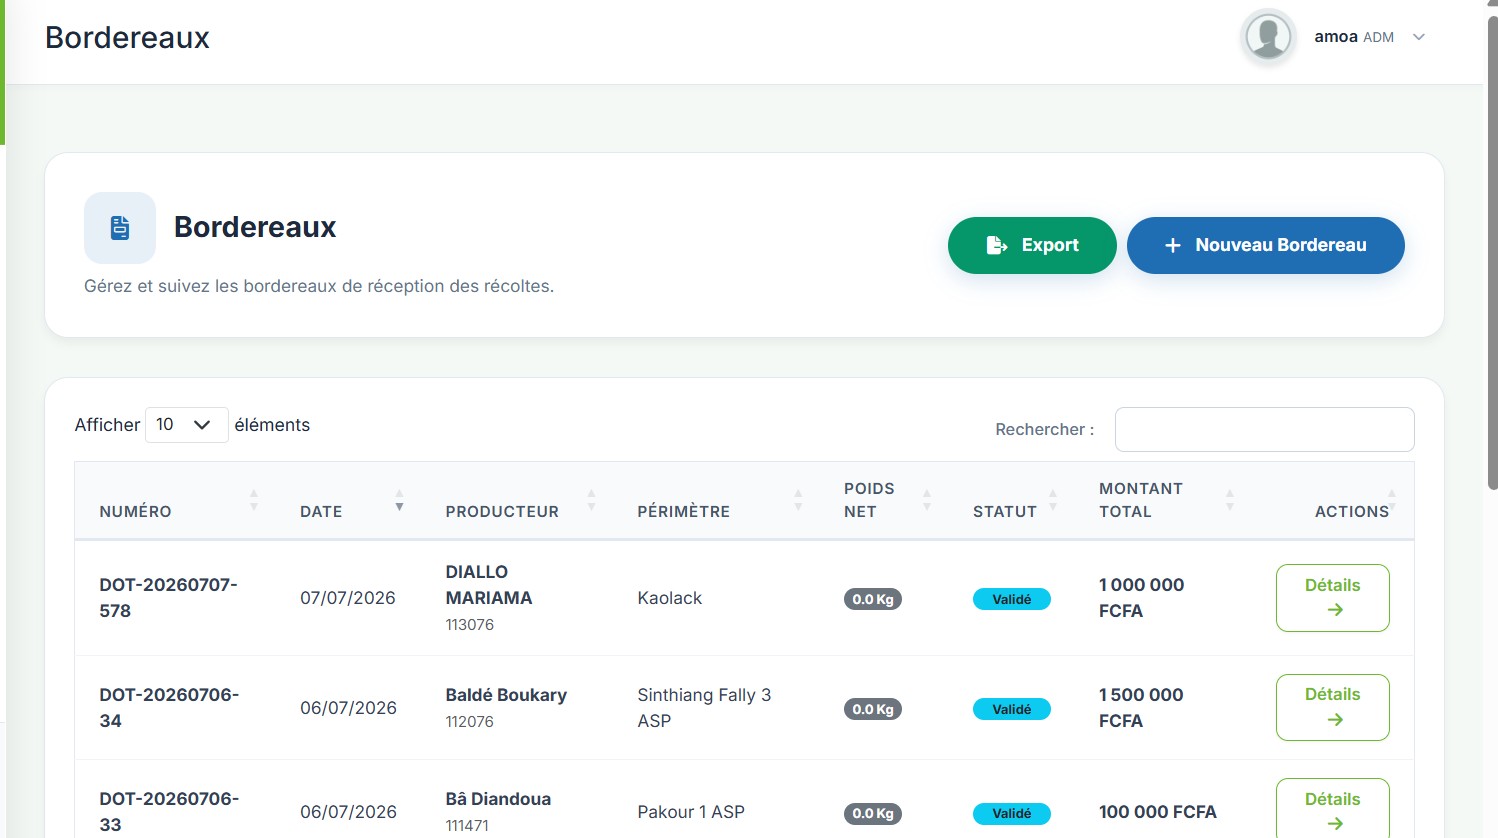Click producer Baldé Boukary
1498x838 pixels.
[x=506, y=695]
